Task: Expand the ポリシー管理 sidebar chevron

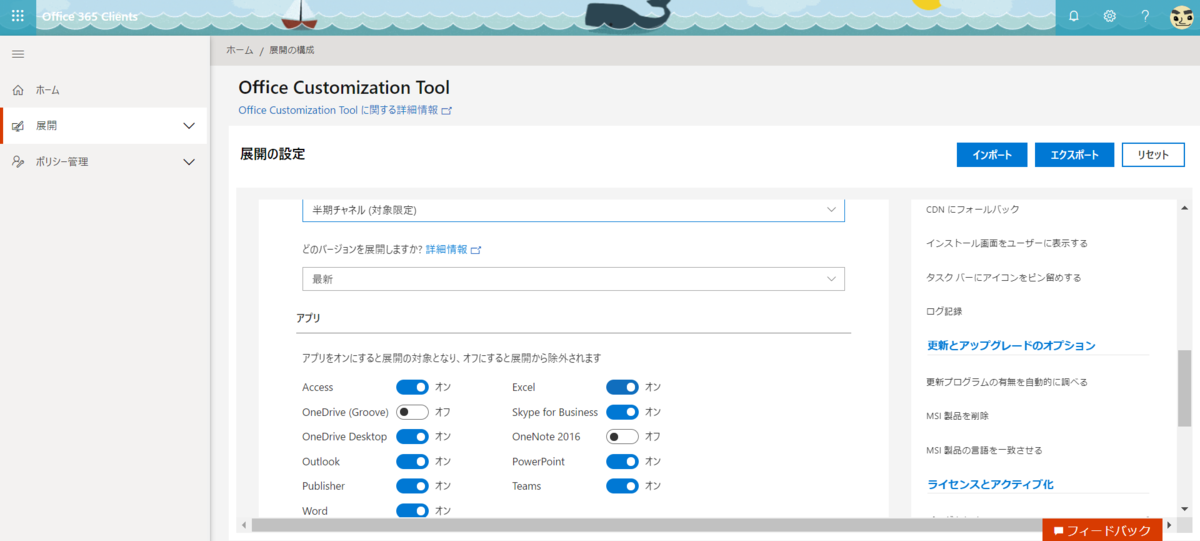Action: point(189,162)
